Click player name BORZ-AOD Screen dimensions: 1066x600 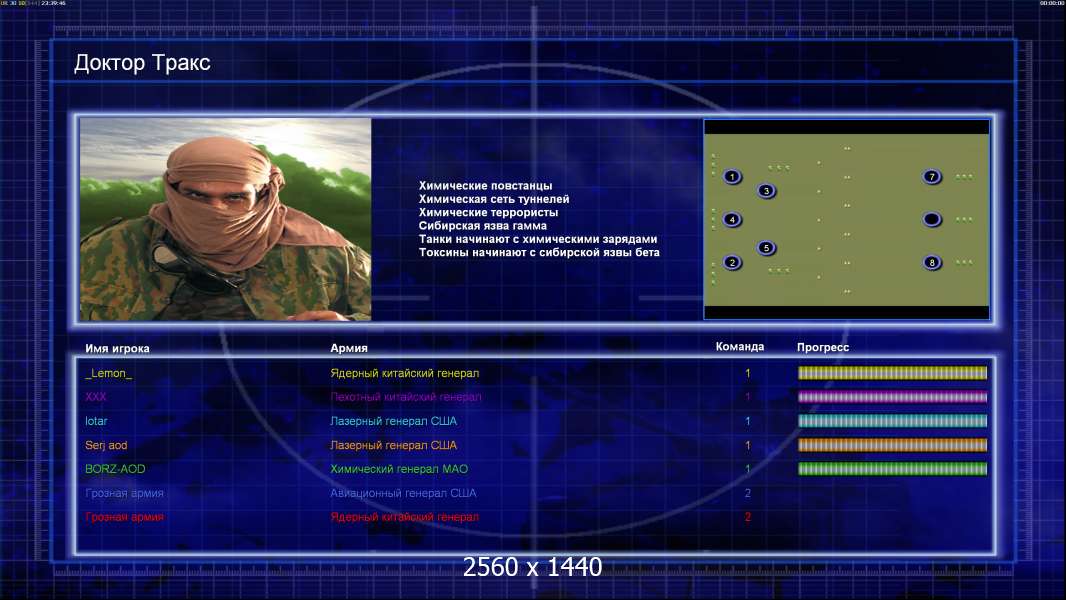click(x=115, y=469)
